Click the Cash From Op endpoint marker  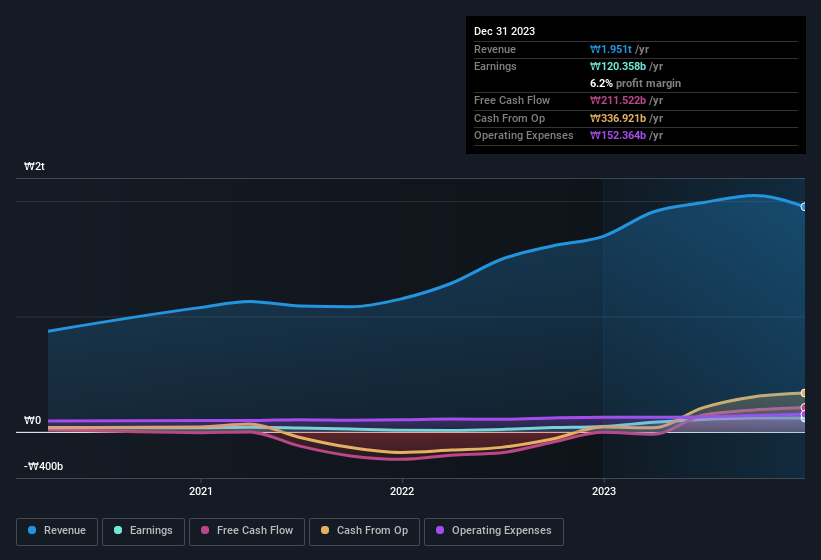tap(804, 393)
